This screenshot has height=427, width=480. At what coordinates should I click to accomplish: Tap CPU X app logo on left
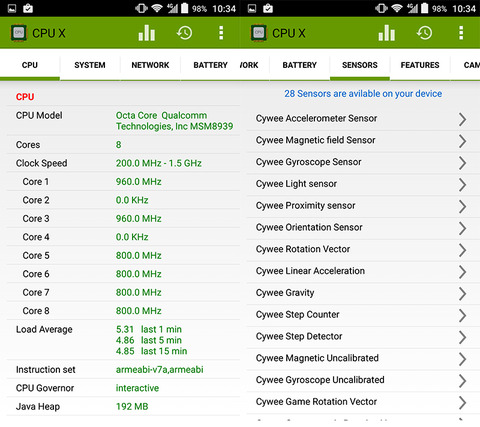19,33
